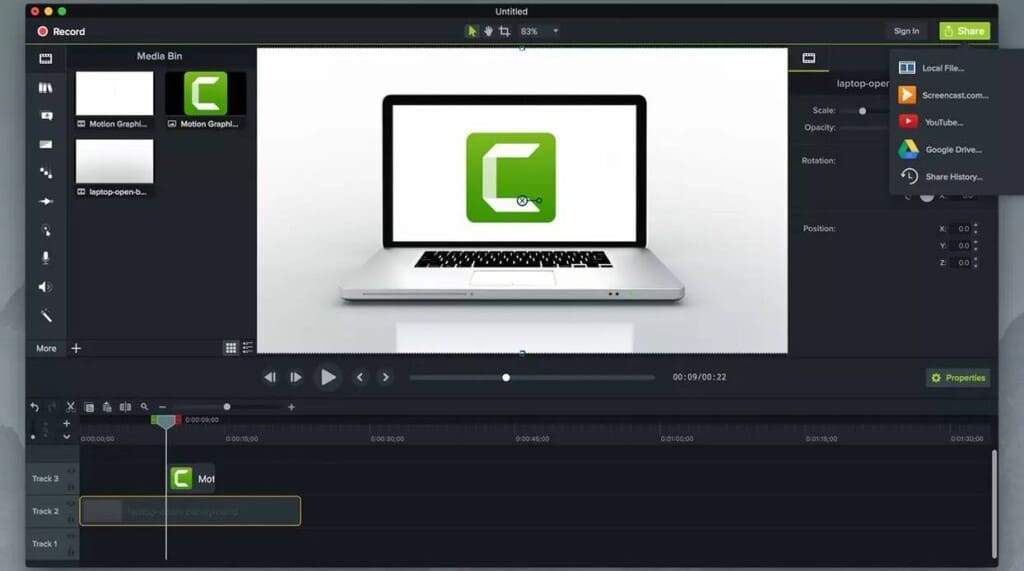The image size is (1024, 571).
Task: Choose YouTube share option
Action: click(x=943, y=122)
